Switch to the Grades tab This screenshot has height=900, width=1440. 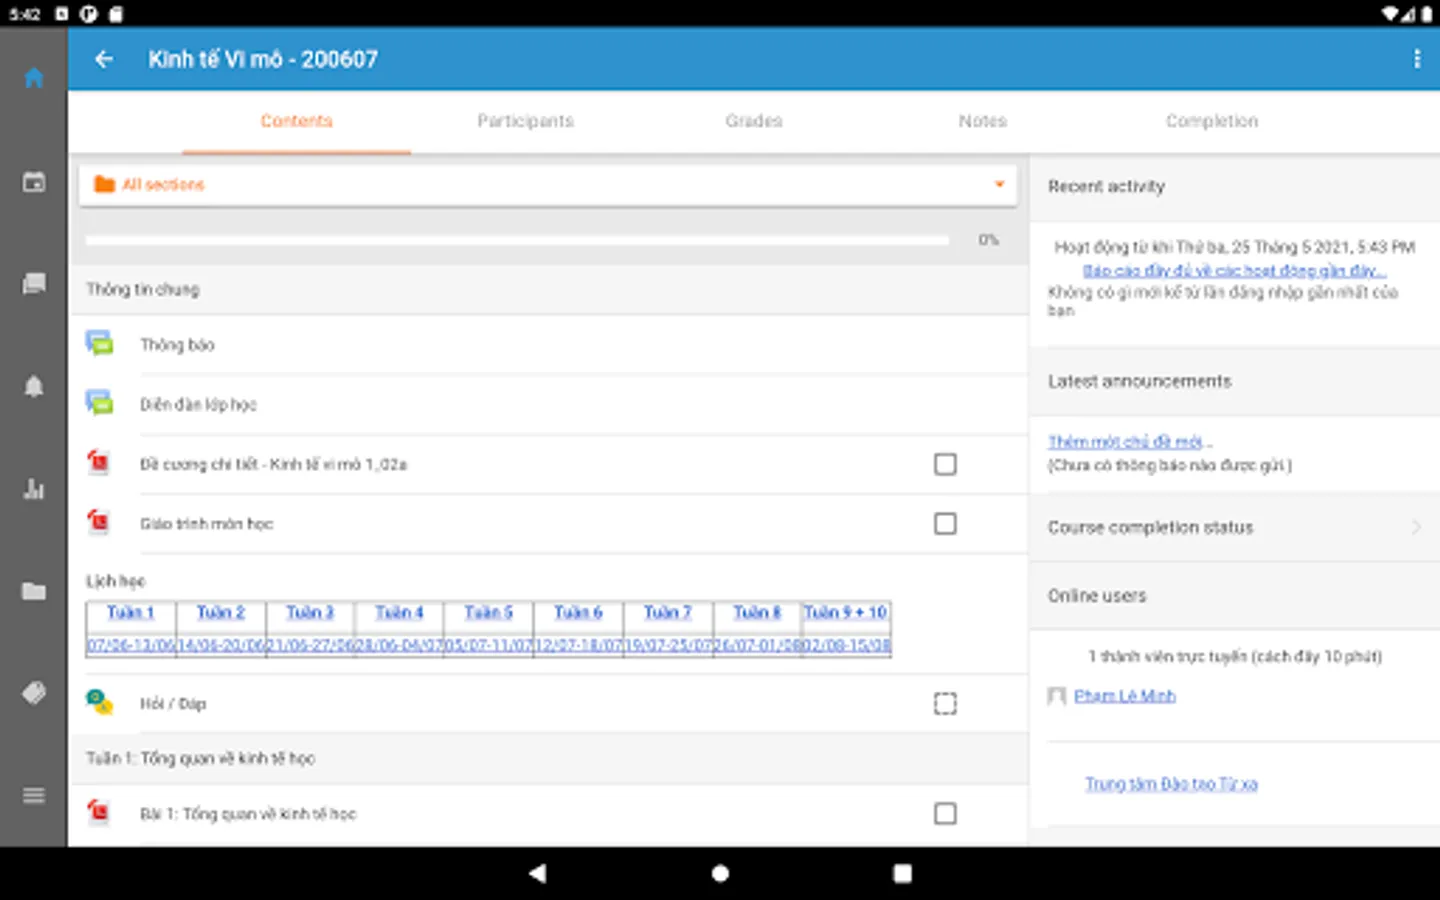click(x=754, y=121)
